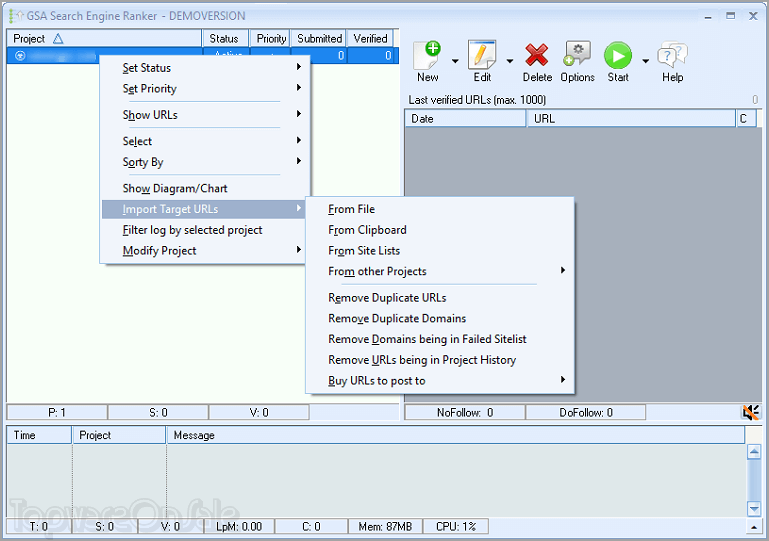Viewport: 769px width, 541px height.
Task: Click the LpM: 0.00 status entry
Action: pos(239,527)
